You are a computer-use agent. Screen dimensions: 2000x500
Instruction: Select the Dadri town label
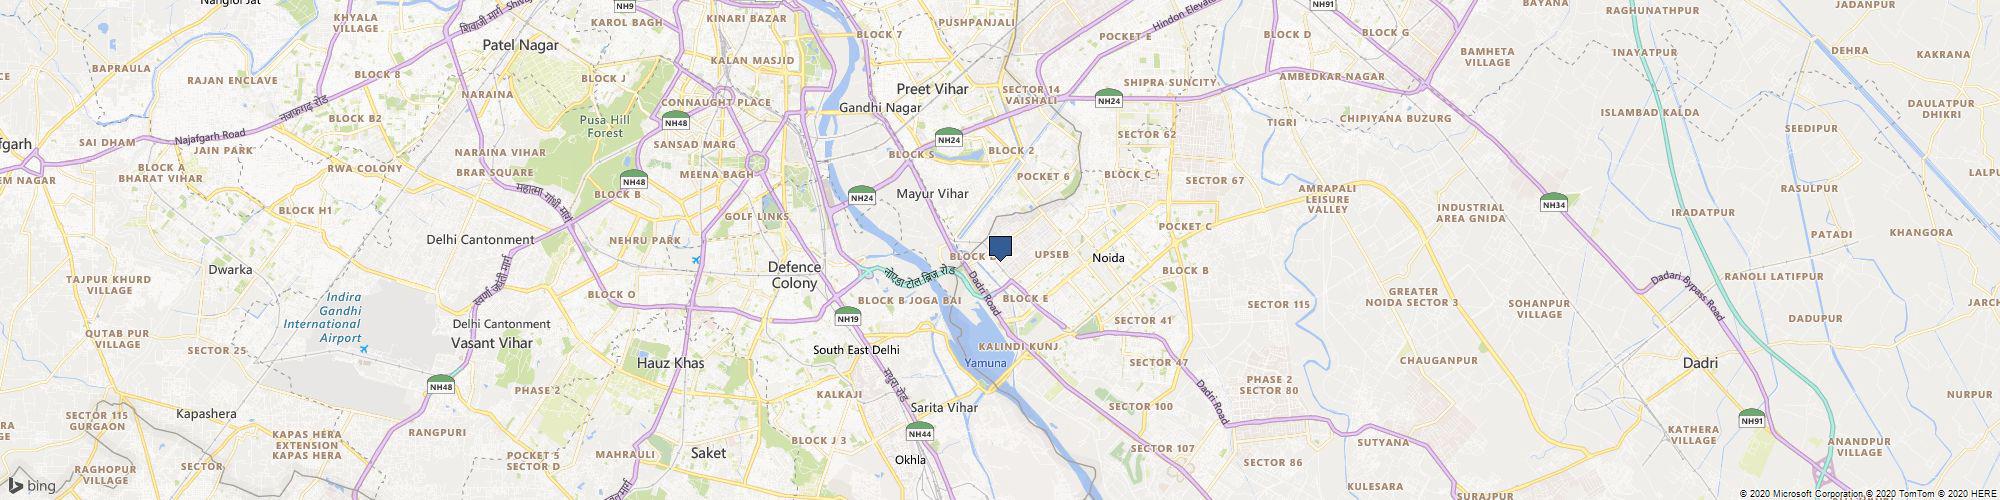coord(1700,363)
